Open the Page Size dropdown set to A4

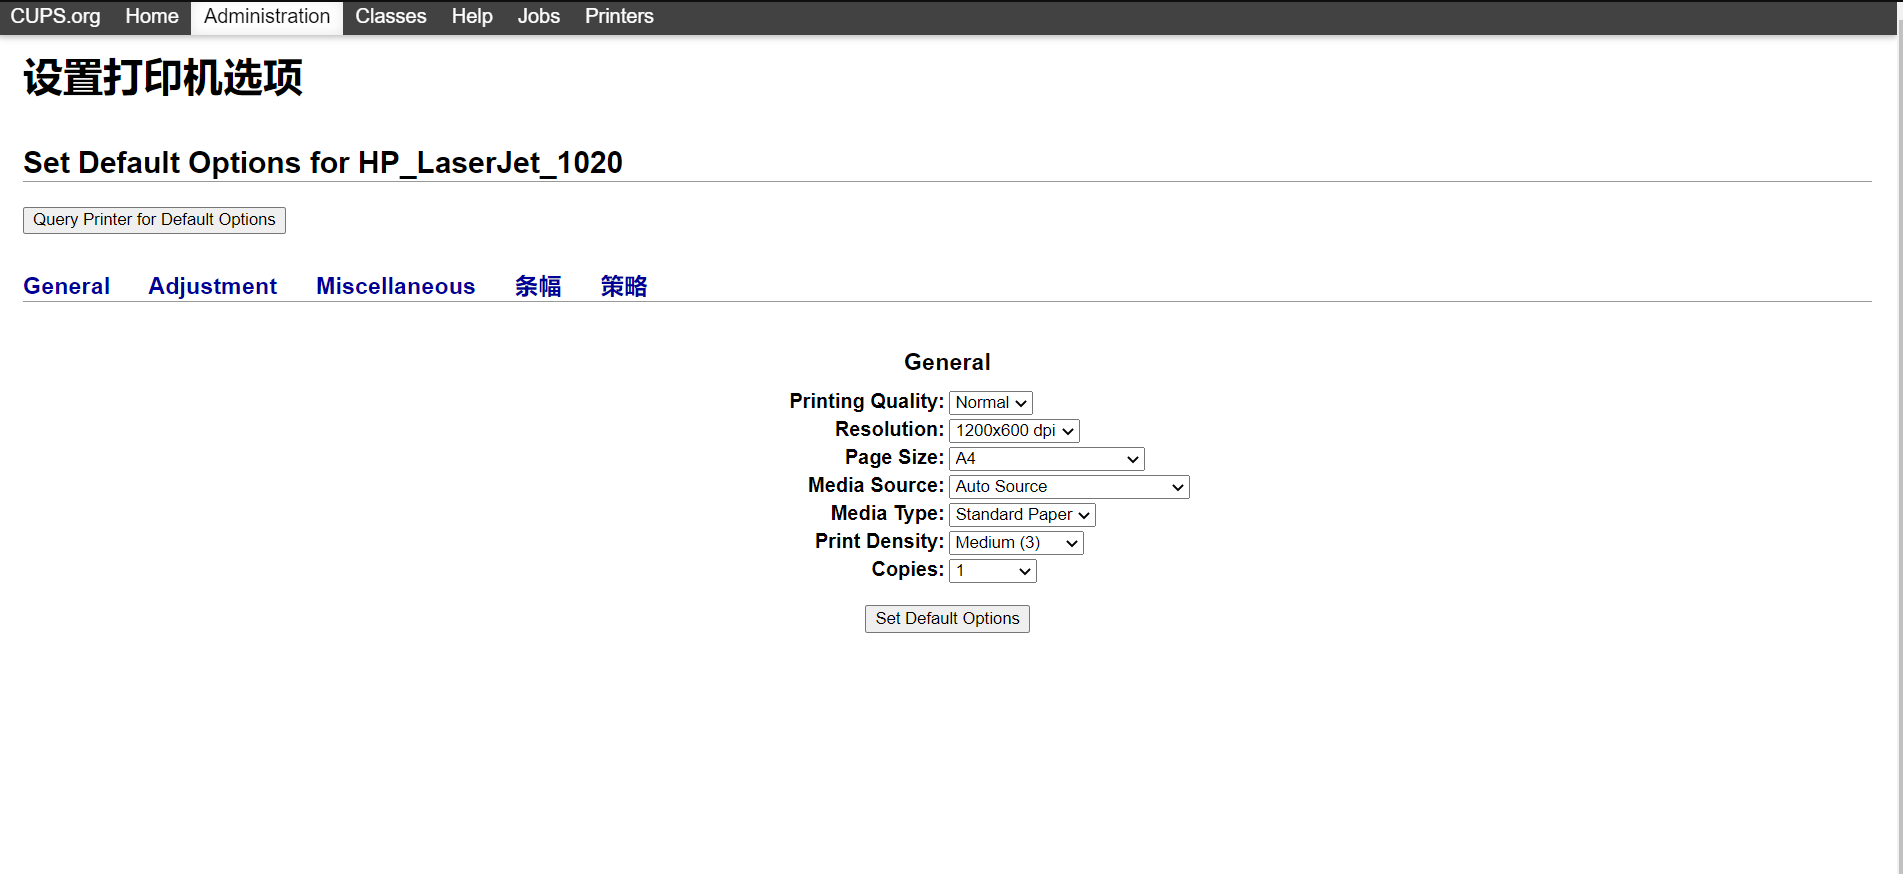click(x=1047, y=458)
